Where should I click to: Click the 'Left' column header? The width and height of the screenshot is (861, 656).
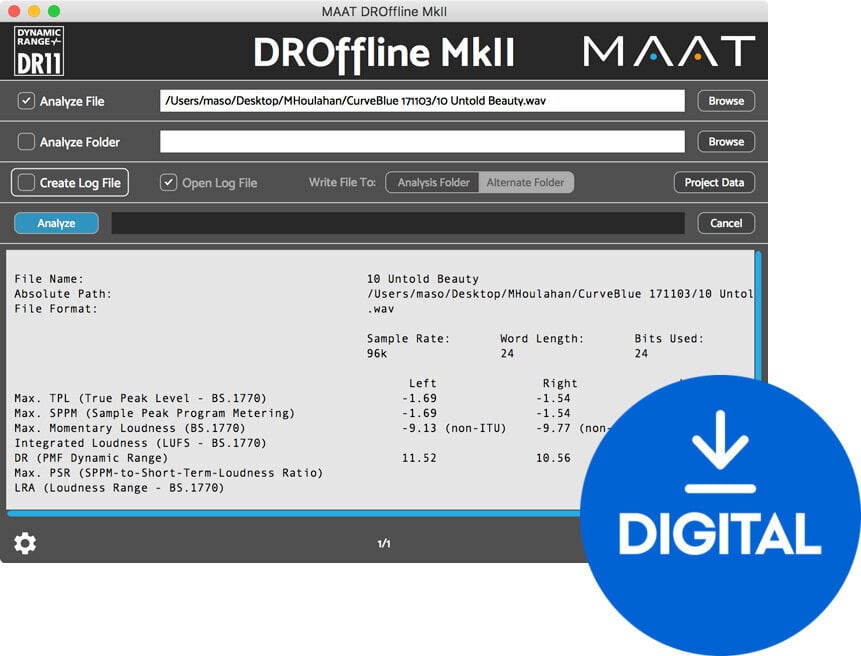pyautogui.click(x=422, y=383)
